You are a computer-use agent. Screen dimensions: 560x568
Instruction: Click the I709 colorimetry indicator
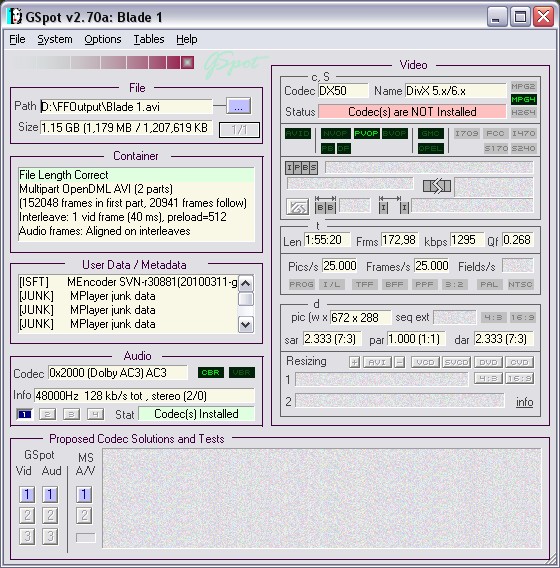(x=467, y=133)
